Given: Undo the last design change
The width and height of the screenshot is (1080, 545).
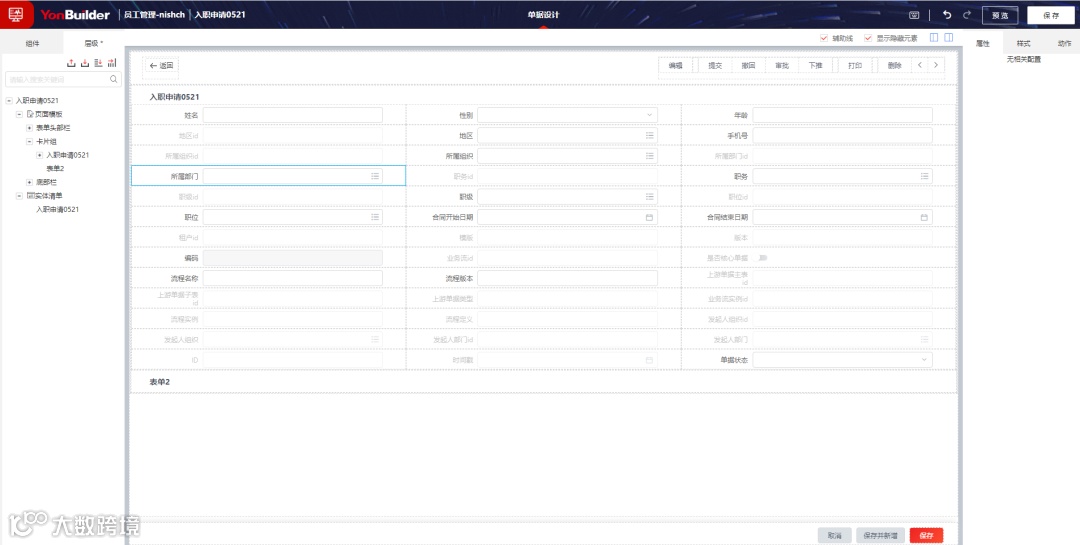Looking at the screenshot, I should pyautogui.click(x=947, y=14).
